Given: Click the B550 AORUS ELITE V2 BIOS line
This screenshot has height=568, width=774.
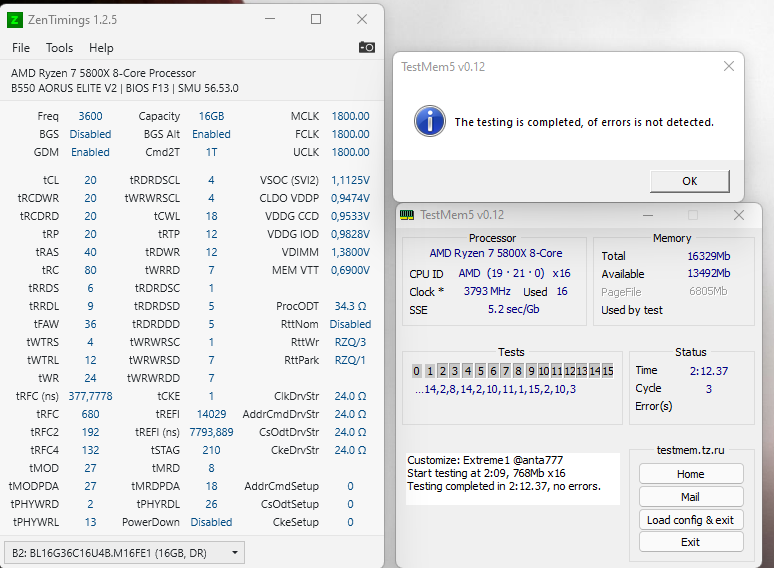Looking at the screenshot, I should 124,88.
